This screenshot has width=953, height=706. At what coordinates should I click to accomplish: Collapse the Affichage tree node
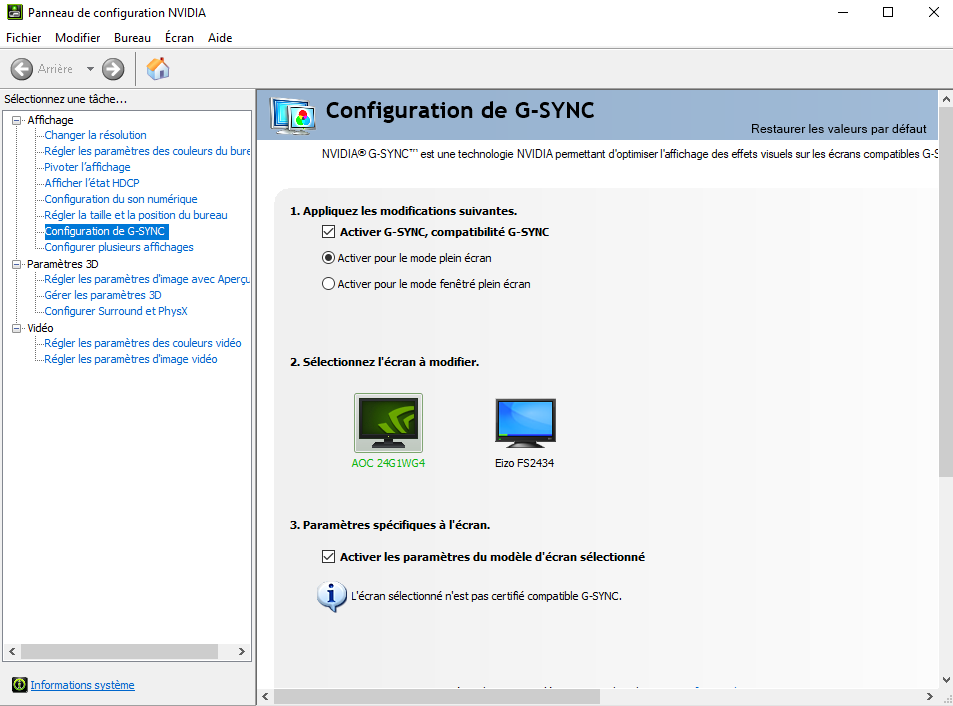16,120
